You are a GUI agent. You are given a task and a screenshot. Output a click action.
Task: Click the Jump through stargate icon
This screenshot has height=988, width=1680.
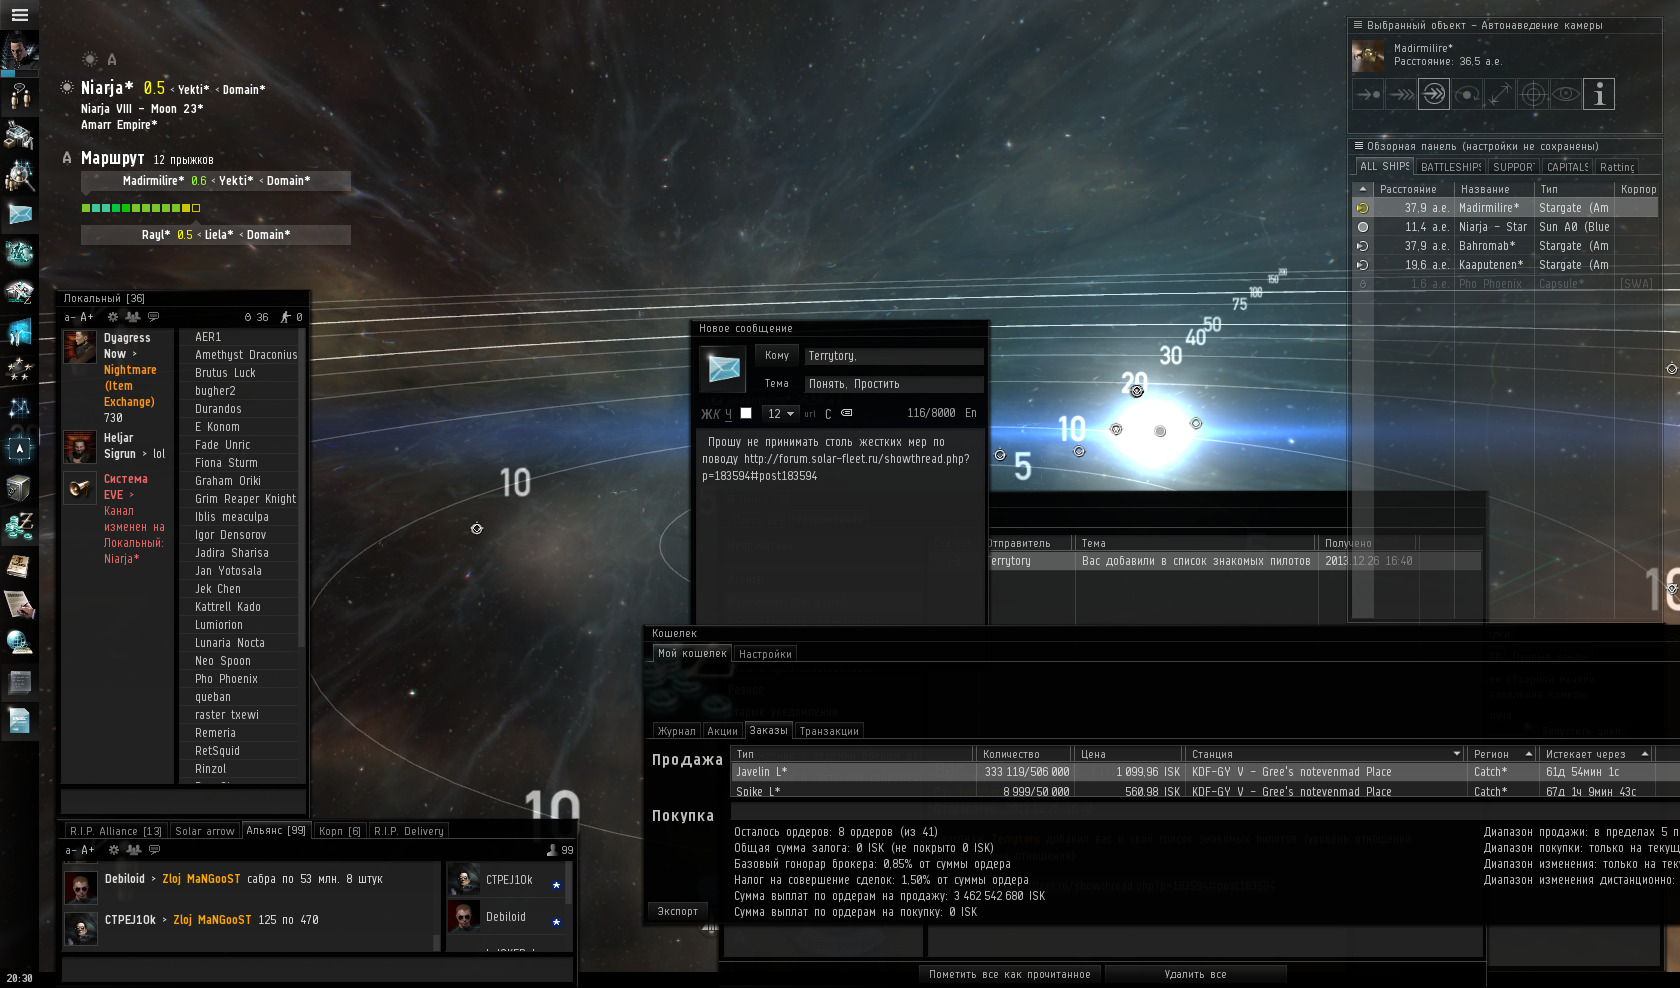click(1434, 94)
